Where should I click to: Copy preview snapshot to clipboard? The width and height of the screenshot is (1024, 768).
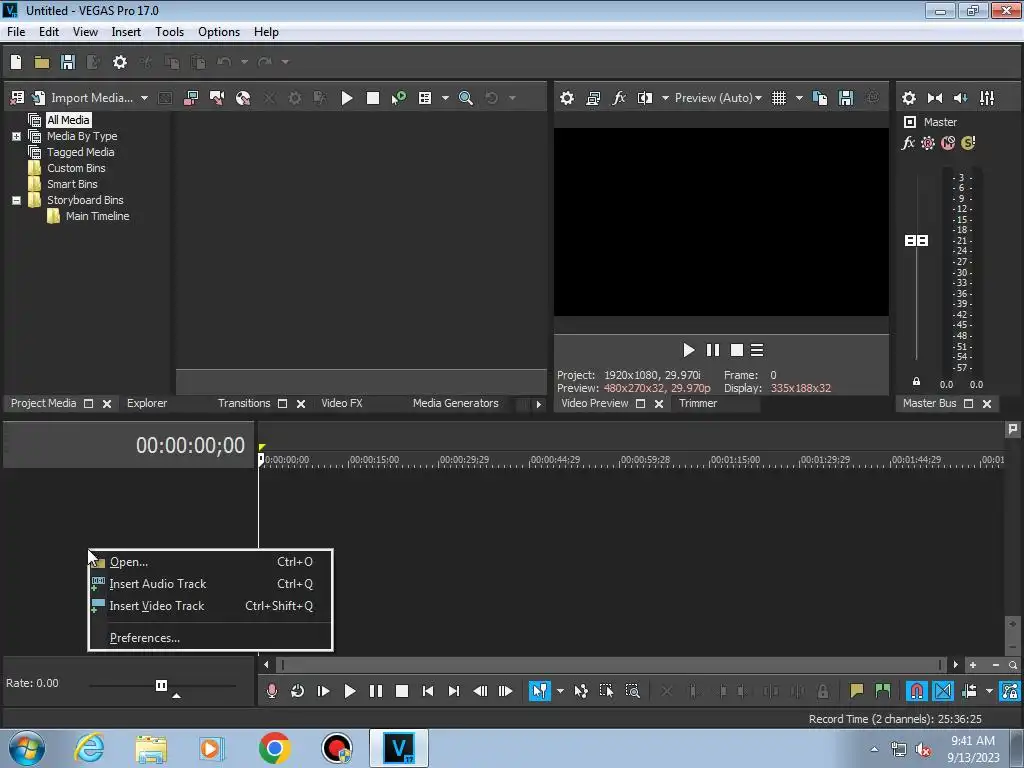(820, 98)
